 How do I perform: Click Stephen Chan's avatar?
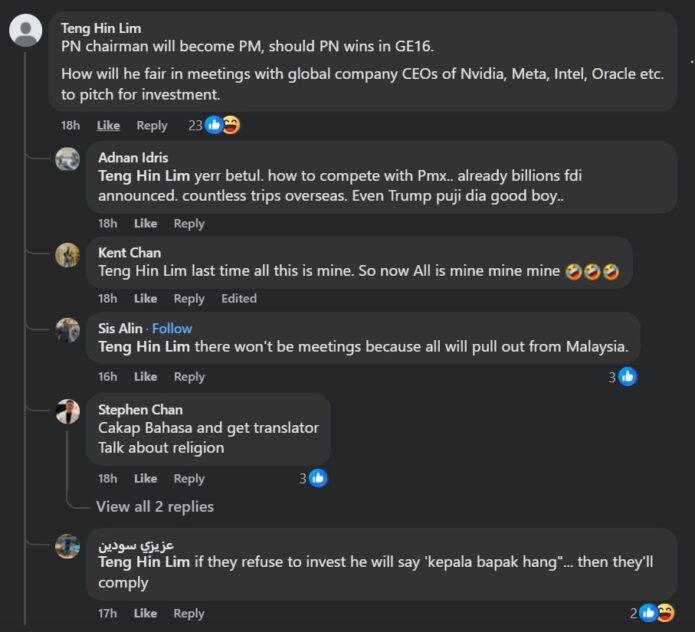click(x=67, y=411)
